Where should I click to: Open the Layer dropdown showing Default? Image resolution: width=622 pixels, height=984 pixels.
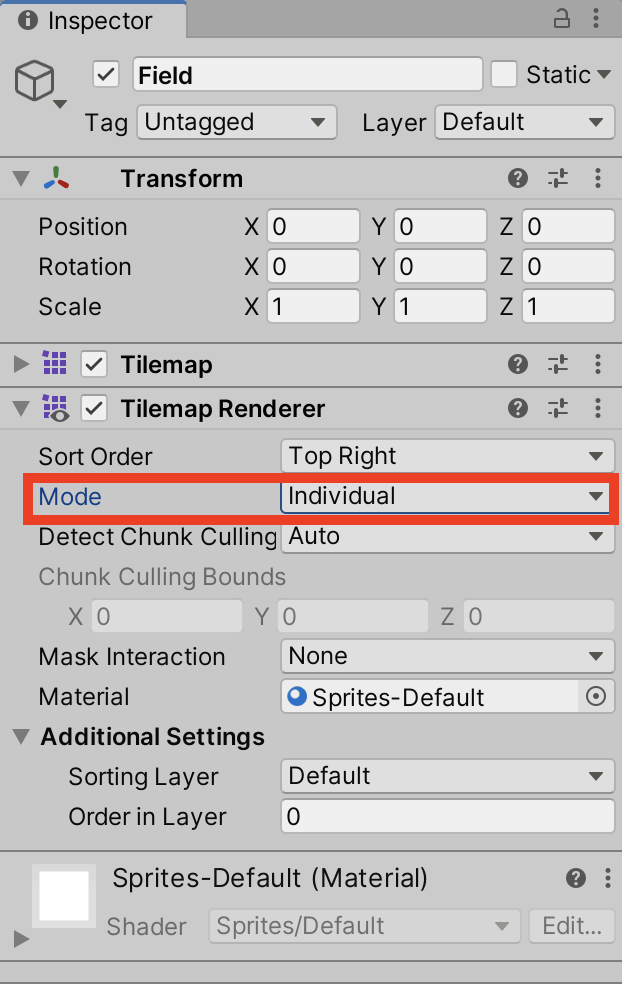524,123
